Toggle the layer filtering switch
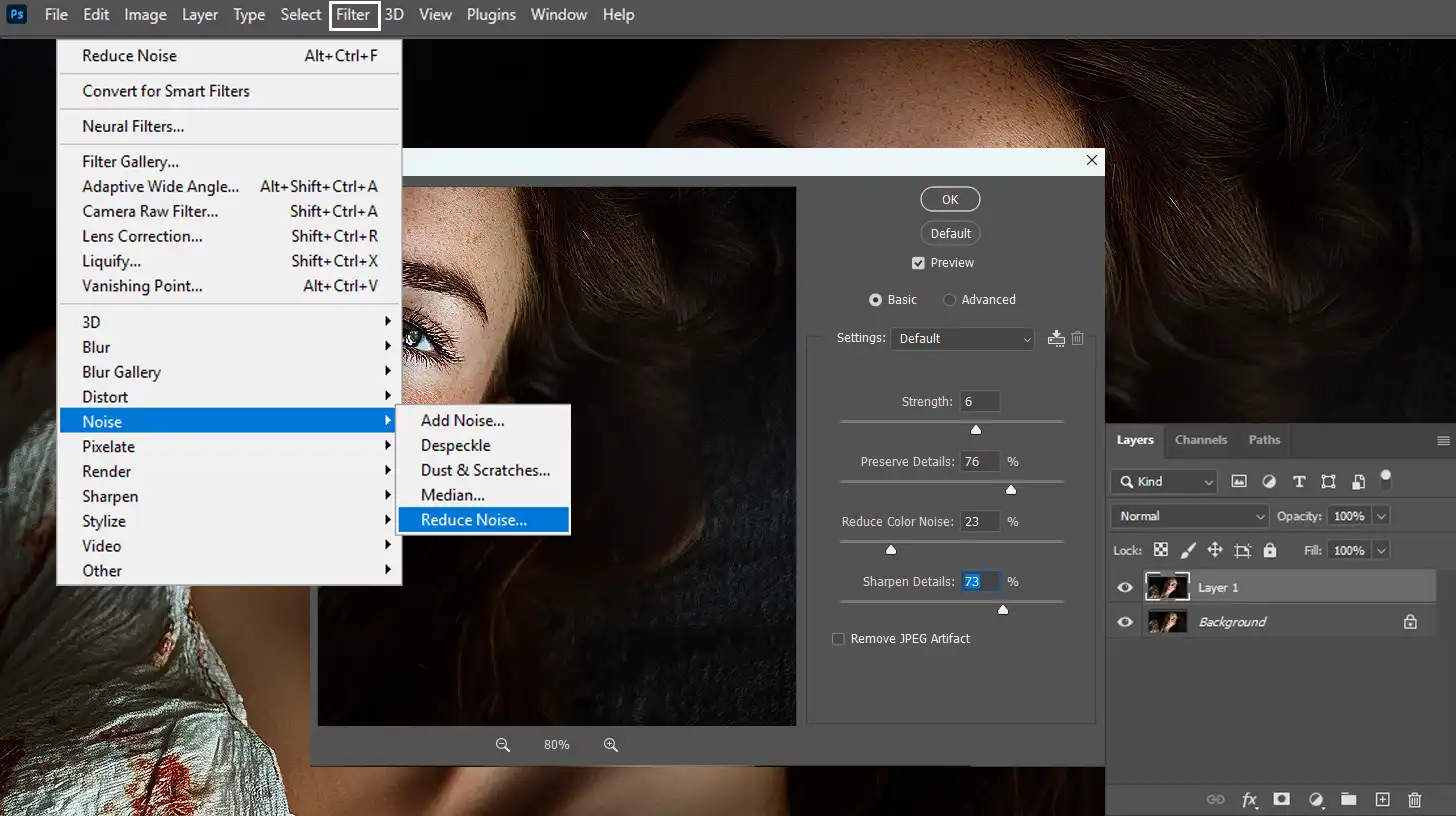1456x816 pixels. [x=1385, y=479]
